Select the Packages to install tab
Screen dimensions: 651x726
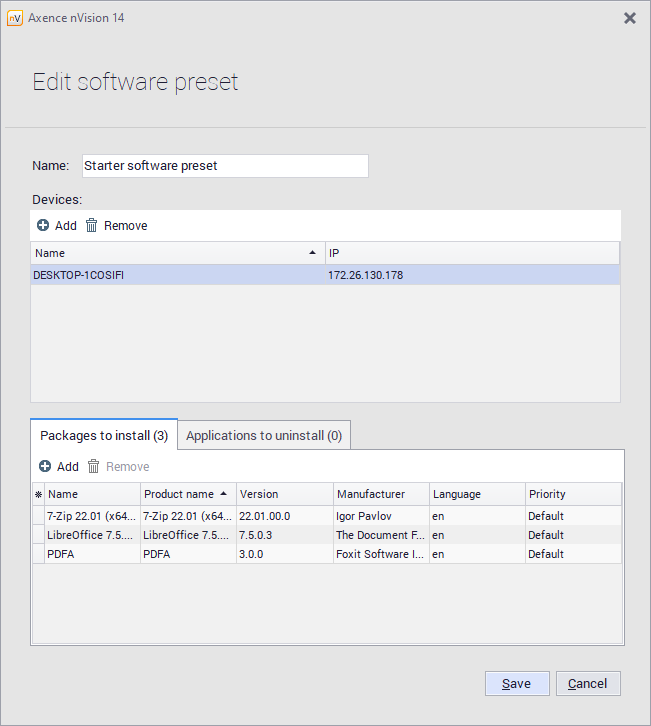[x=104, y=436]
